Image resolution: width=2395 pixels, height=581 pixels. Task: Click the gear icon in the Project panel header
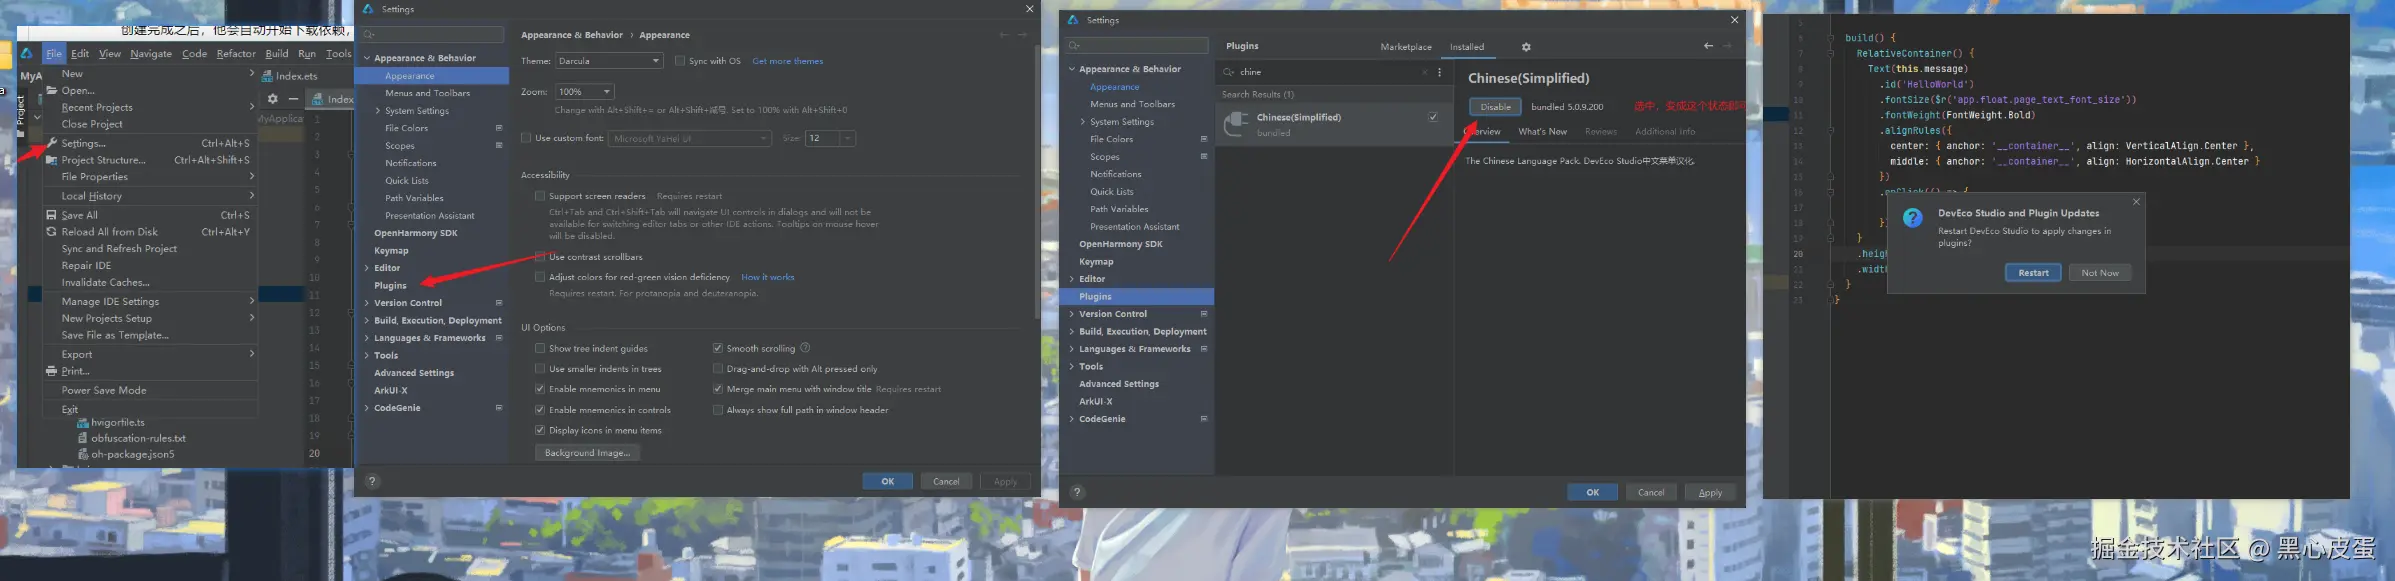coord(272,99)
